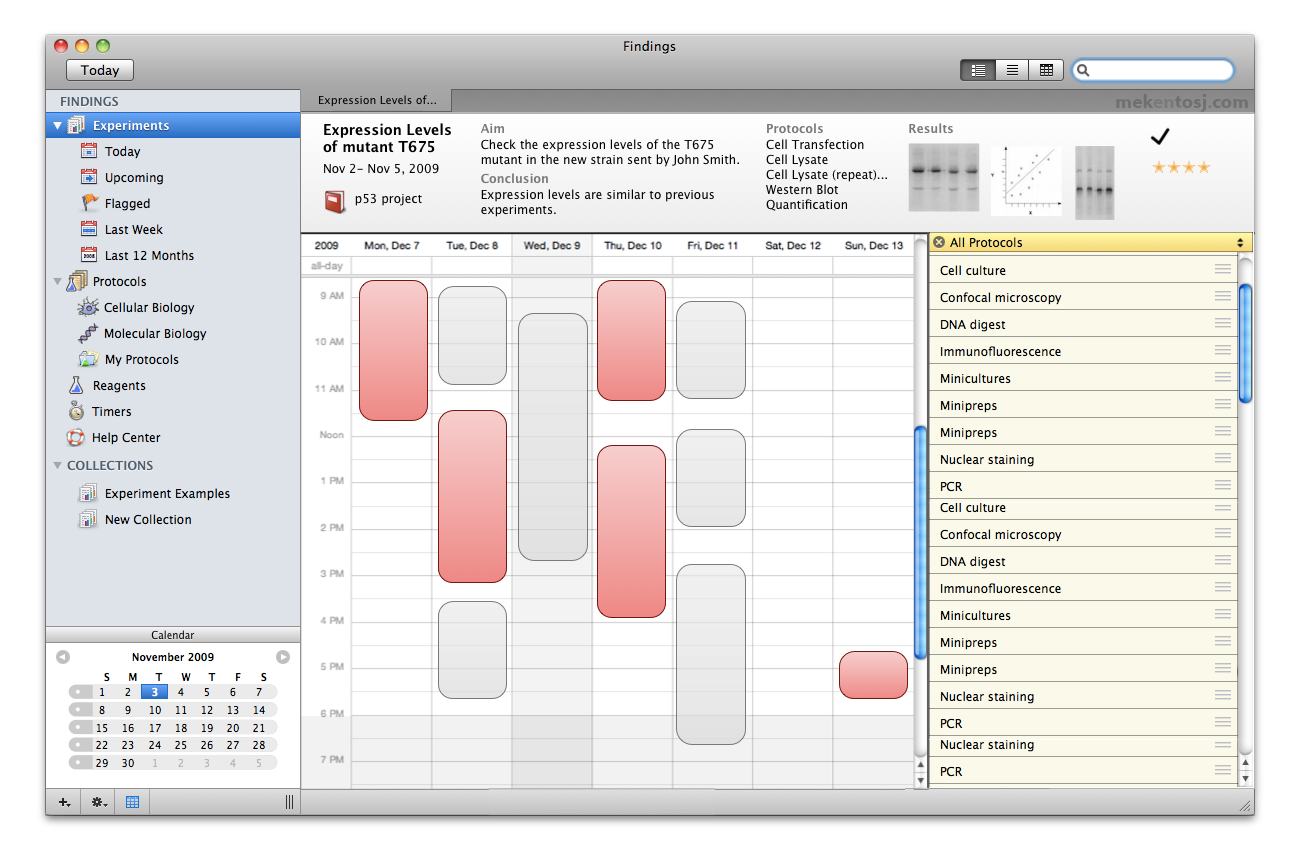
Task: Open the first gel image result thumbnail
Action: 944,178
